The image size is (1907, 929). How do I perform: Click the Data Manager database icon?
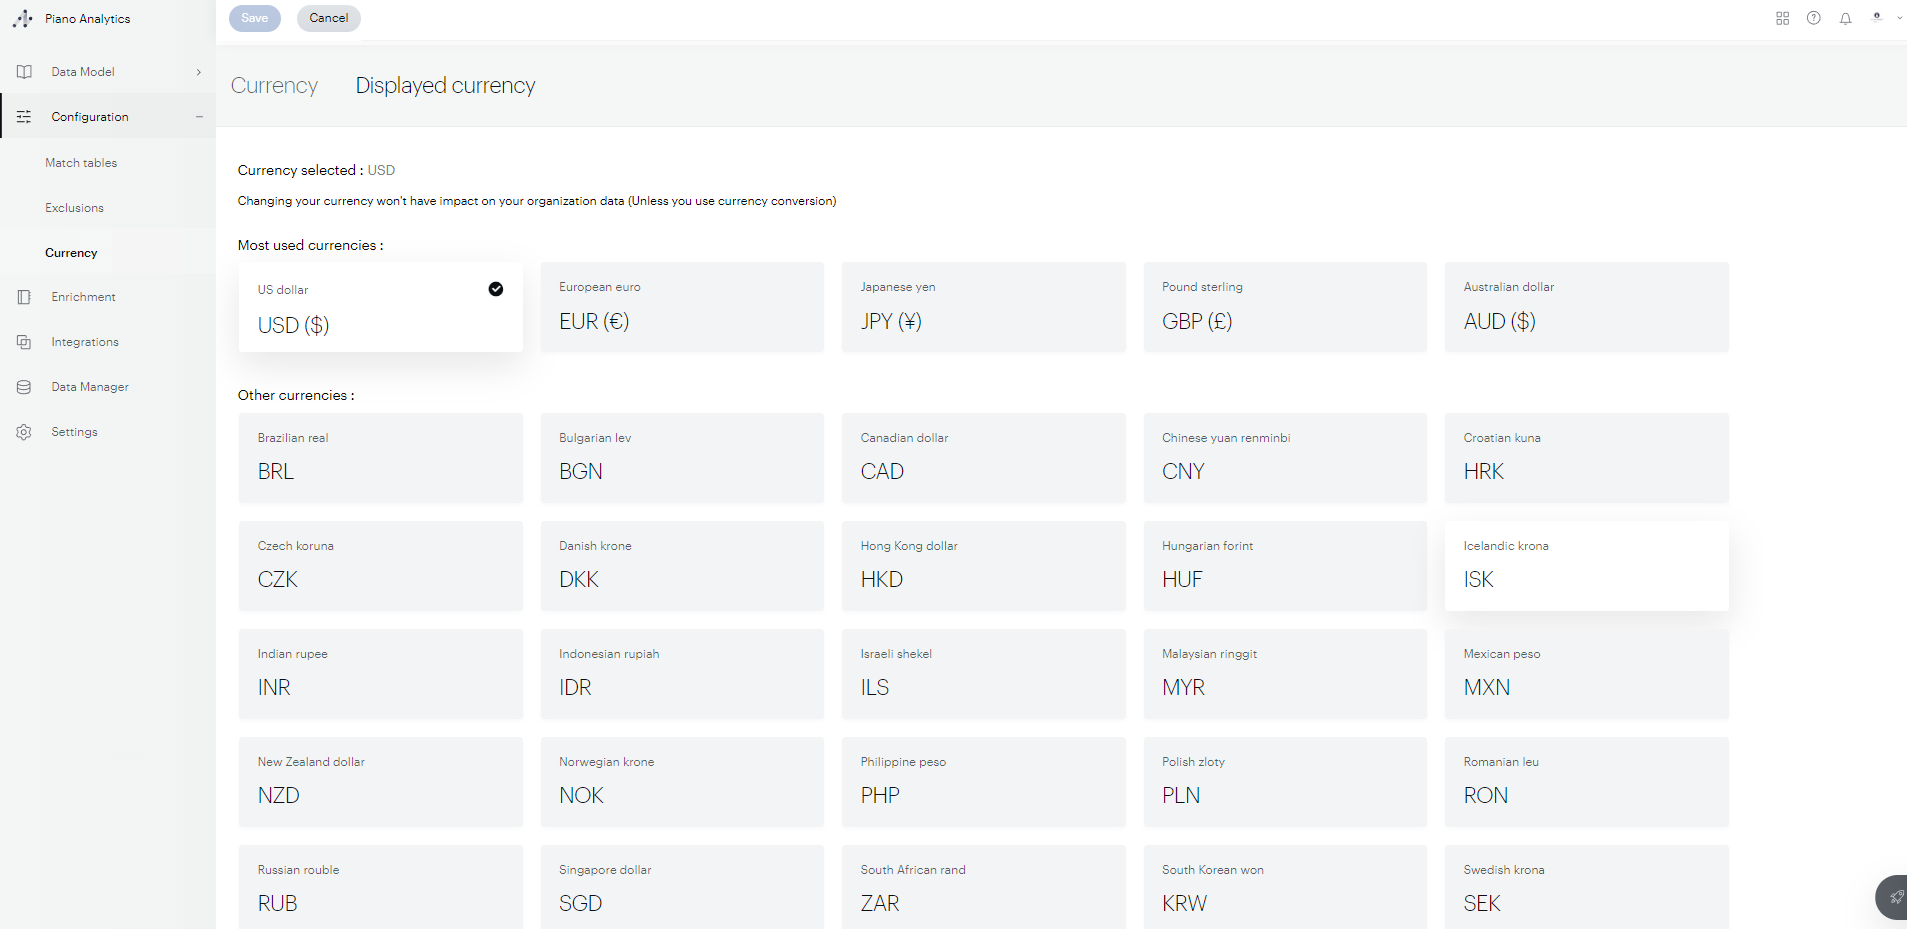23,387
